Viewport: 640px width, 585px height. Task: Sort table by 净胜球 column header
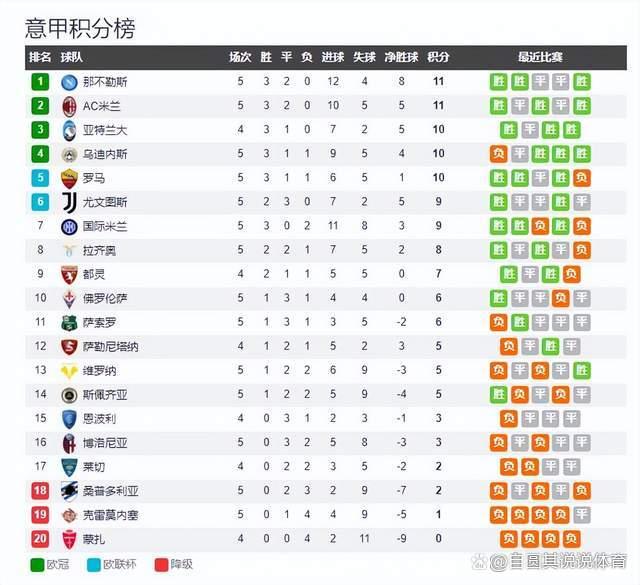point(401,57)
